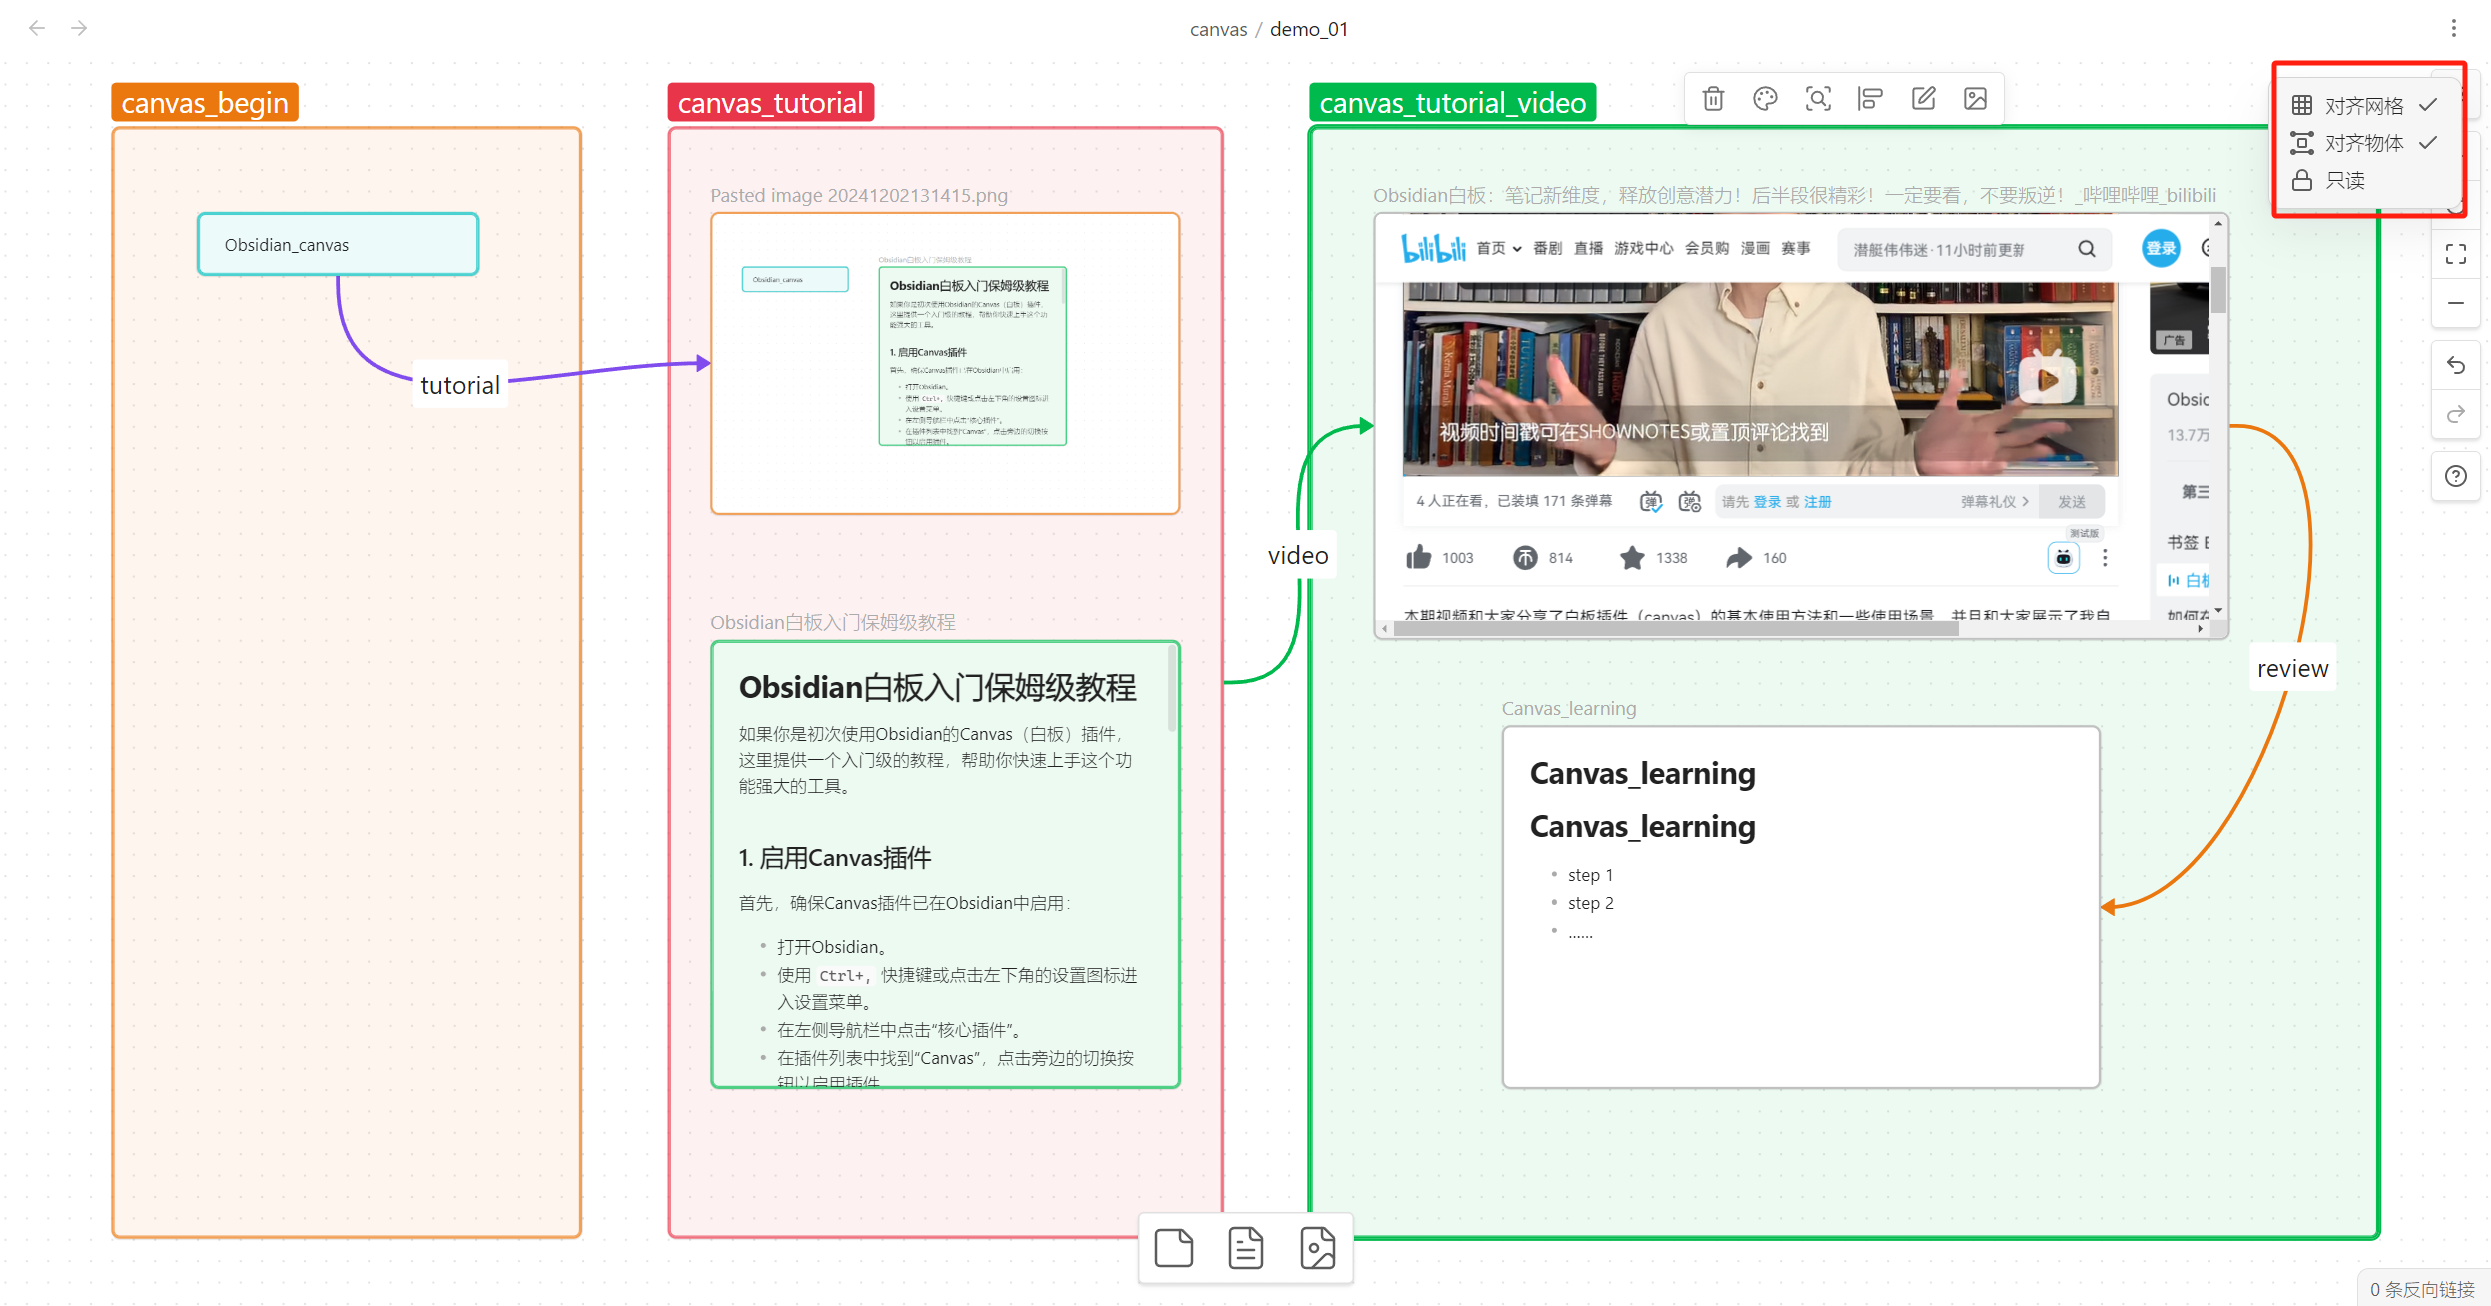This screenshot has width=2491, height=1306.
Task: Open the color palette icon
Action: tap(1765, 99)
